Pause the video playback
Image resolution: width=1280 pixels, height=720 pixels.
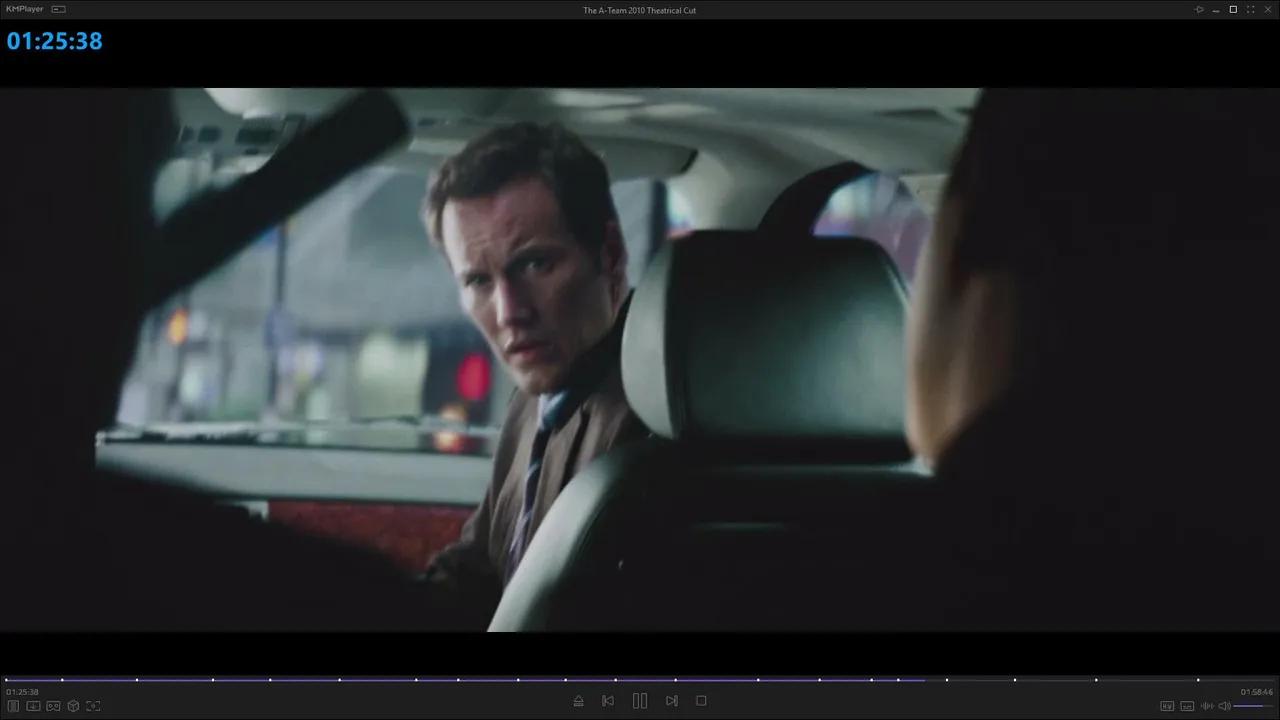[x=640, y=701]
